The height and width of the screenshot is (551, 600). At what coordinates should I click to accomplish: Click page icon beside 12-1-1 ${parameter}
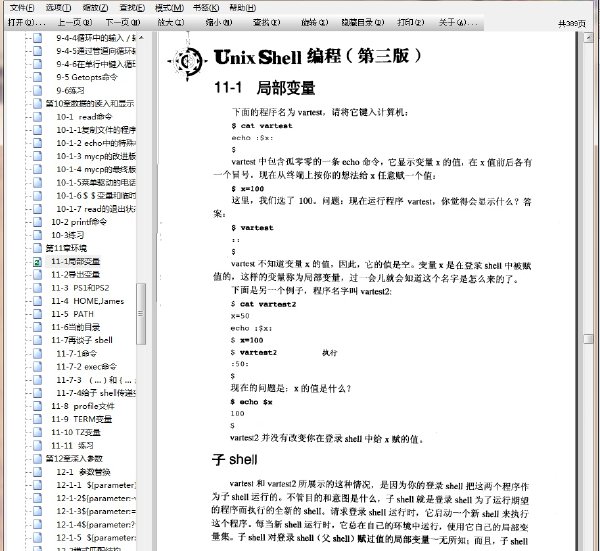[x=37, y=485]
